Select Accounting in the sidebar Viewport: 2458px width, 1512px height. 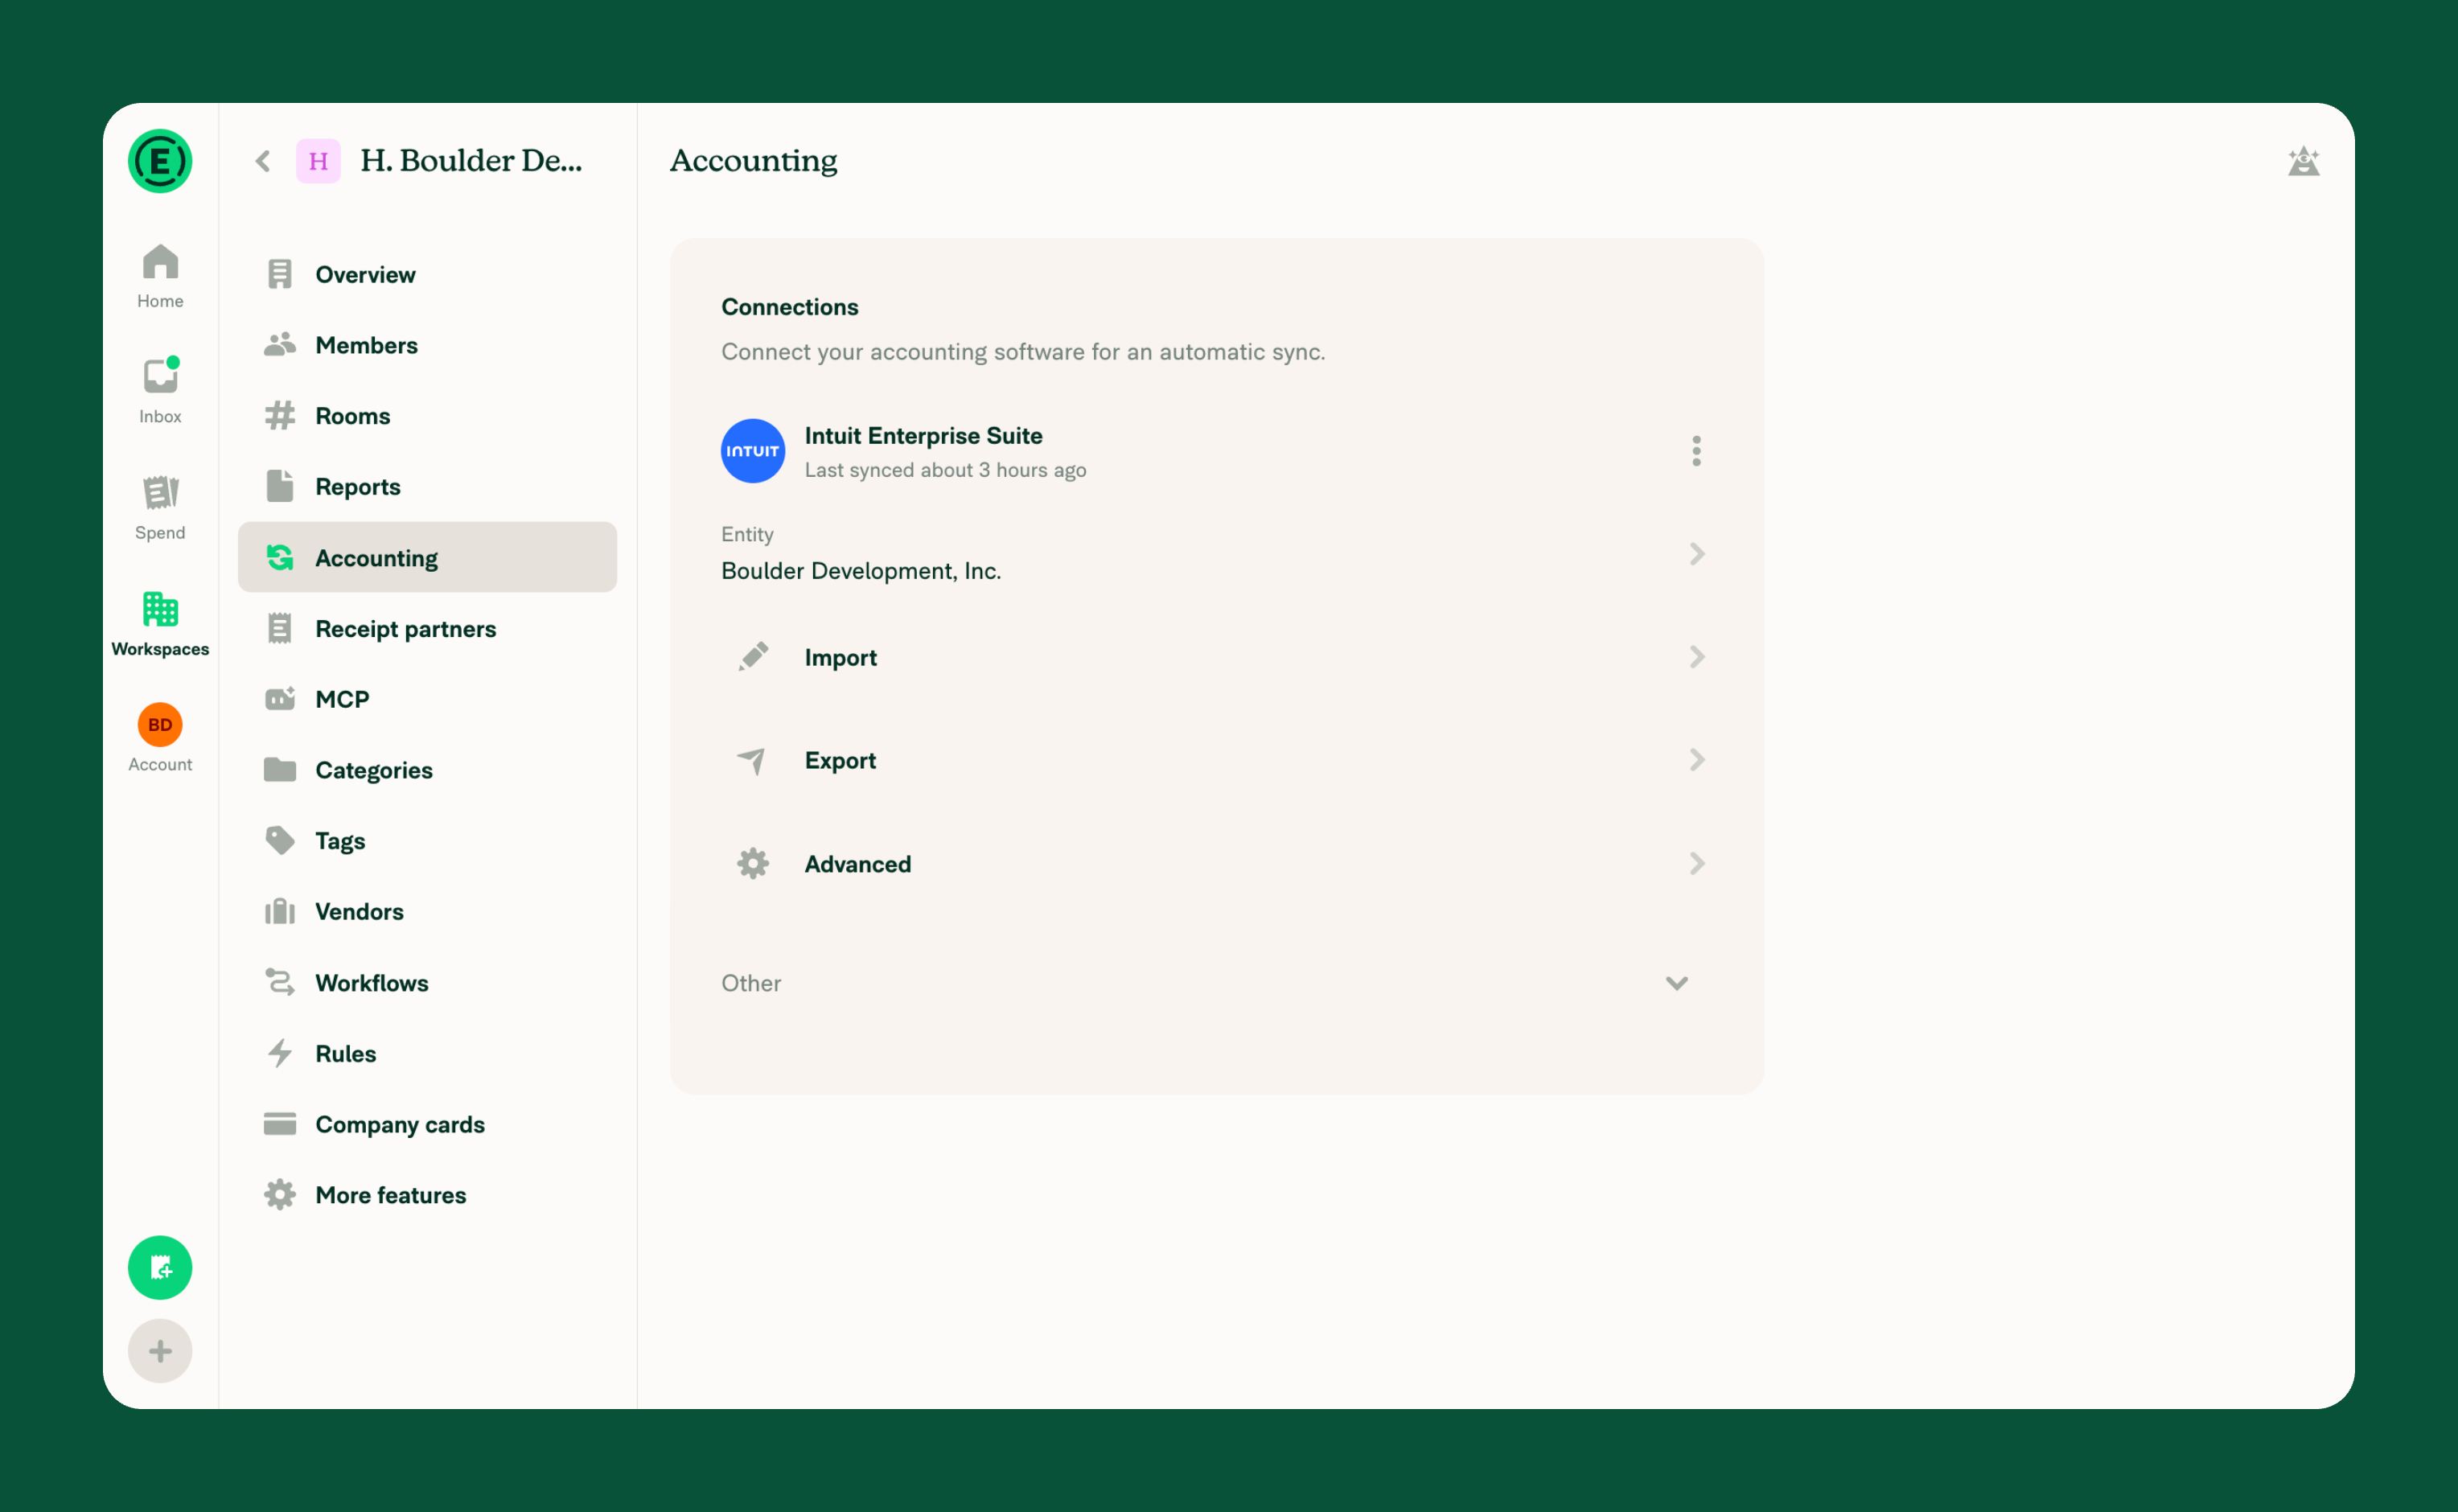click(x=427, y=557)
